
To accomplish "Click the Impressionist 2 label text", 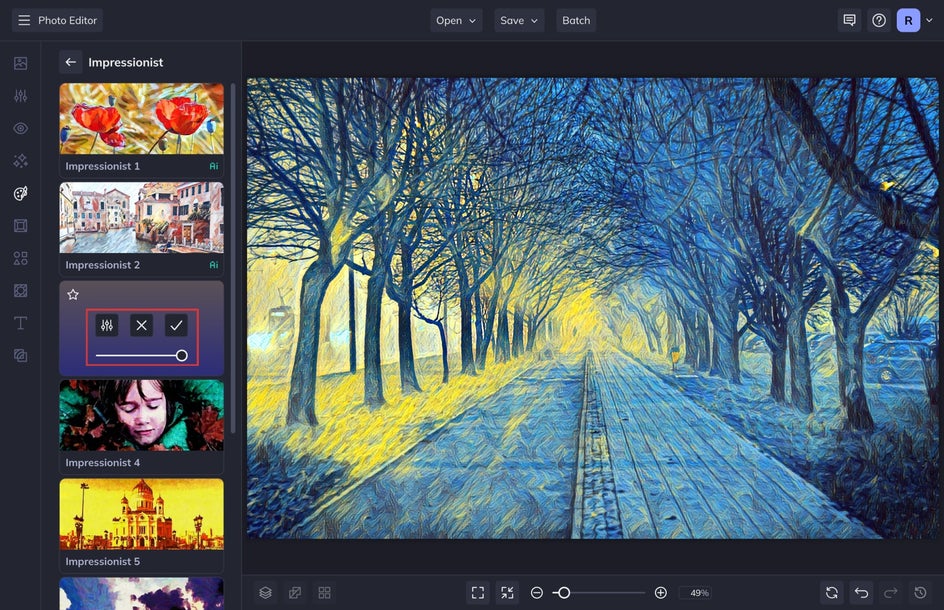I will (x=102, y=265).
